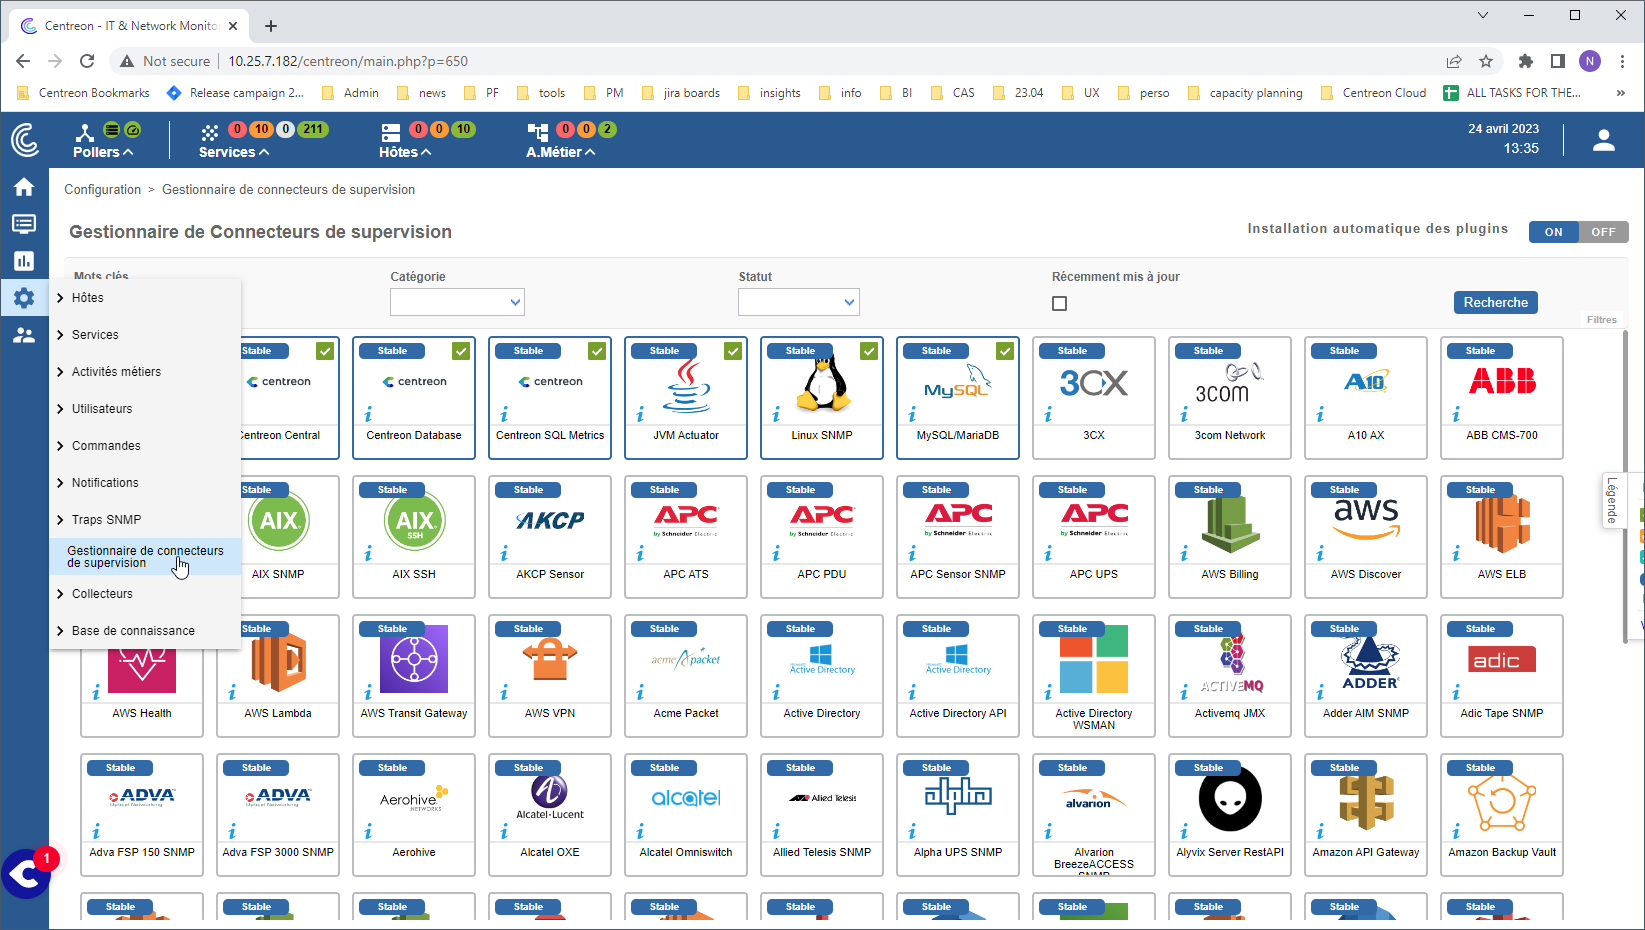Click the Centreon logo icon
This screenshot has height=930, width=1645.
tap(24, 139)
